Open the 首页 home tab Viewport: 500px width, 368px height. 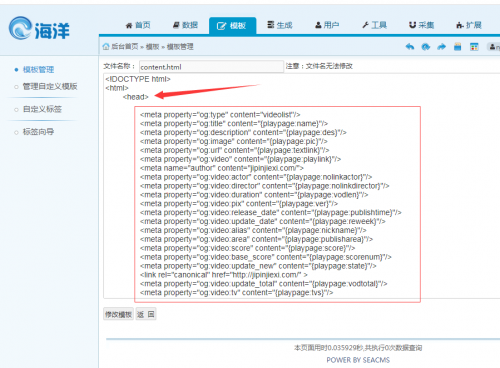[x=138, y=25]
